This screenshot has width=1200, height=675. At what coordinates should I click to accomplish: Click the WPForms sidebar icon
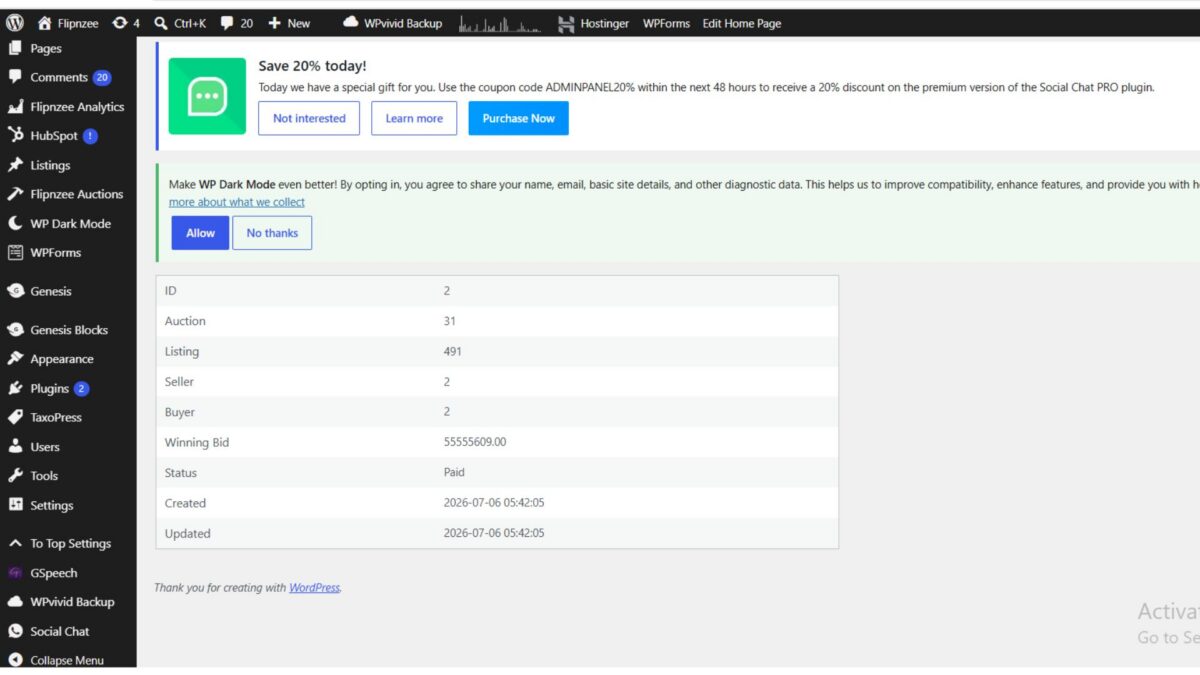[x=15, y=252]
